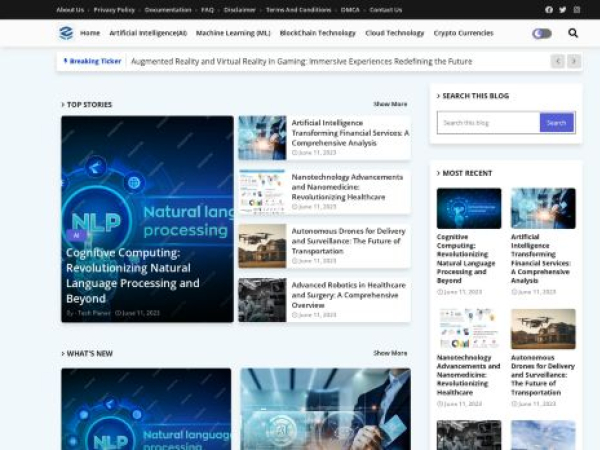
Task: Open the Facebook social icon
Action: [x=548, y=10]
